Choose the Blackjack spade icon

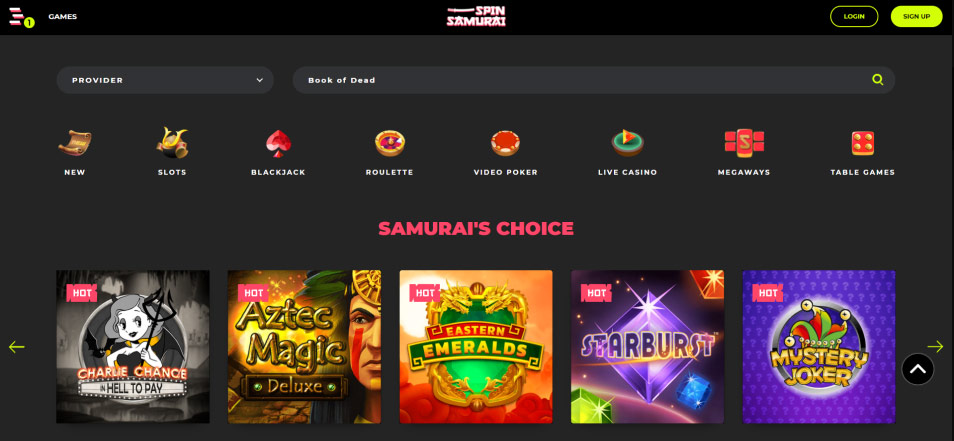click(278, 144)
